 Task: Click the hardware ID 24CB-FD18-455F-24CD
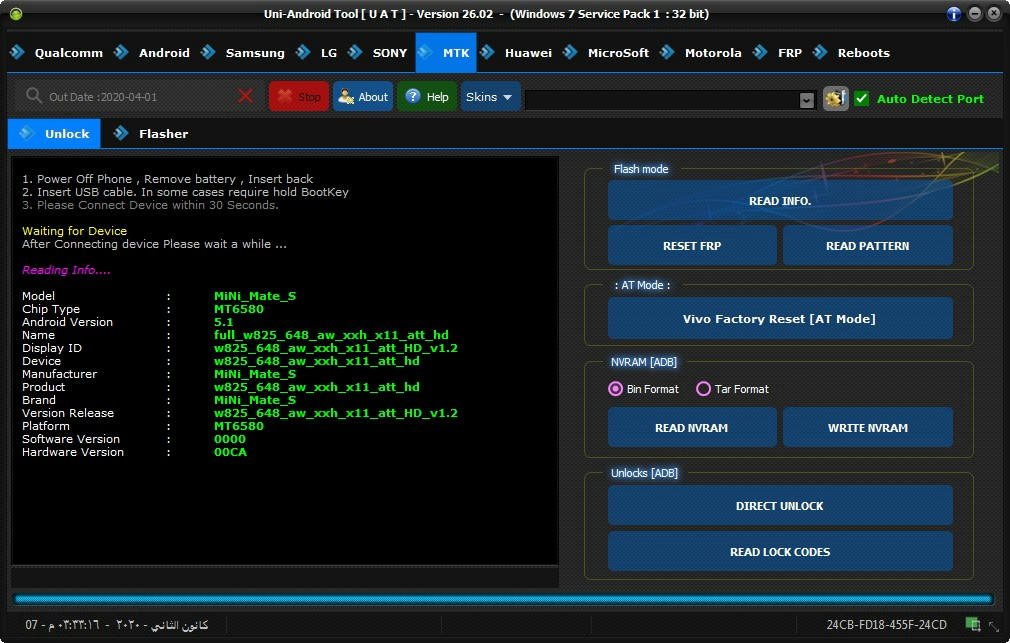[x=886, y=624]
